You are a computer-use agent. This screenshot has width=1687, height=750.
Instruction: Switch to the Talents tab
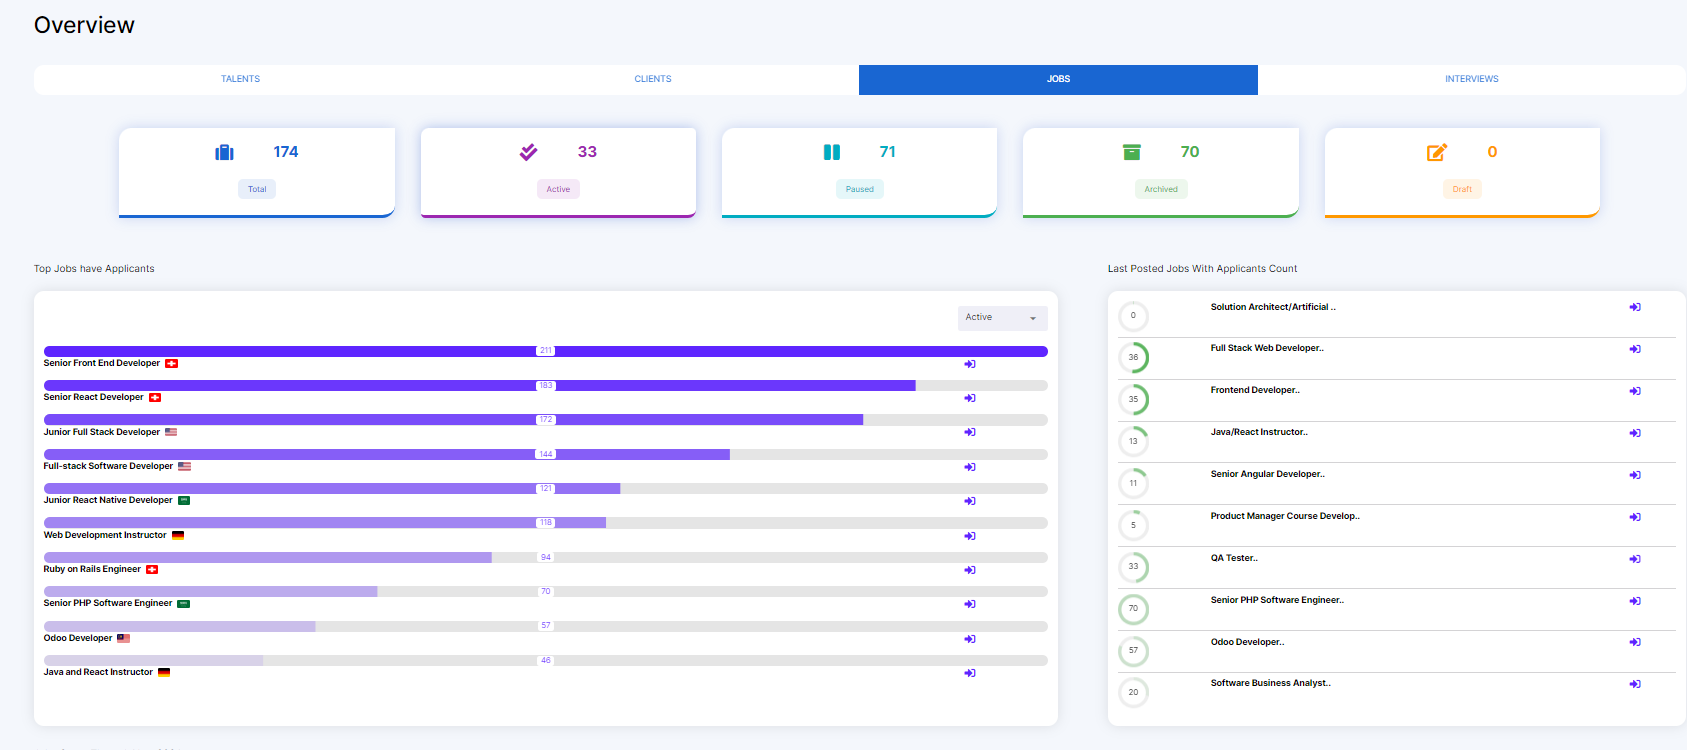coord(240,79)
